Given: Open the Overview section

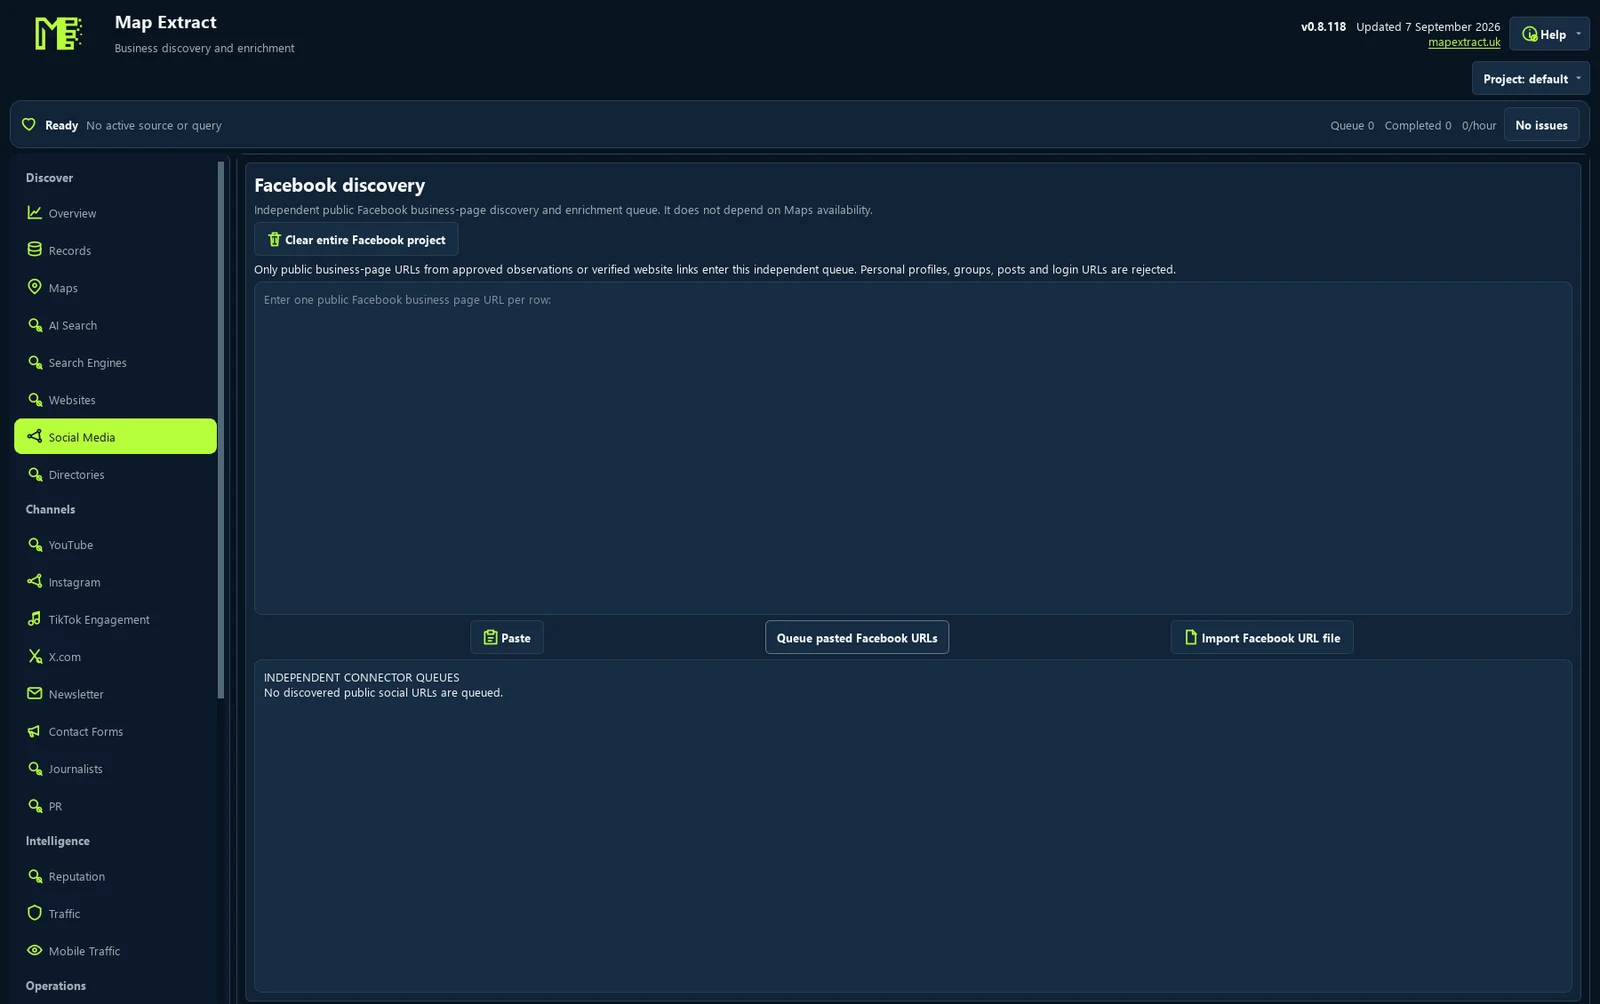Looking at the screenshot, I should (x=115, y=213).
